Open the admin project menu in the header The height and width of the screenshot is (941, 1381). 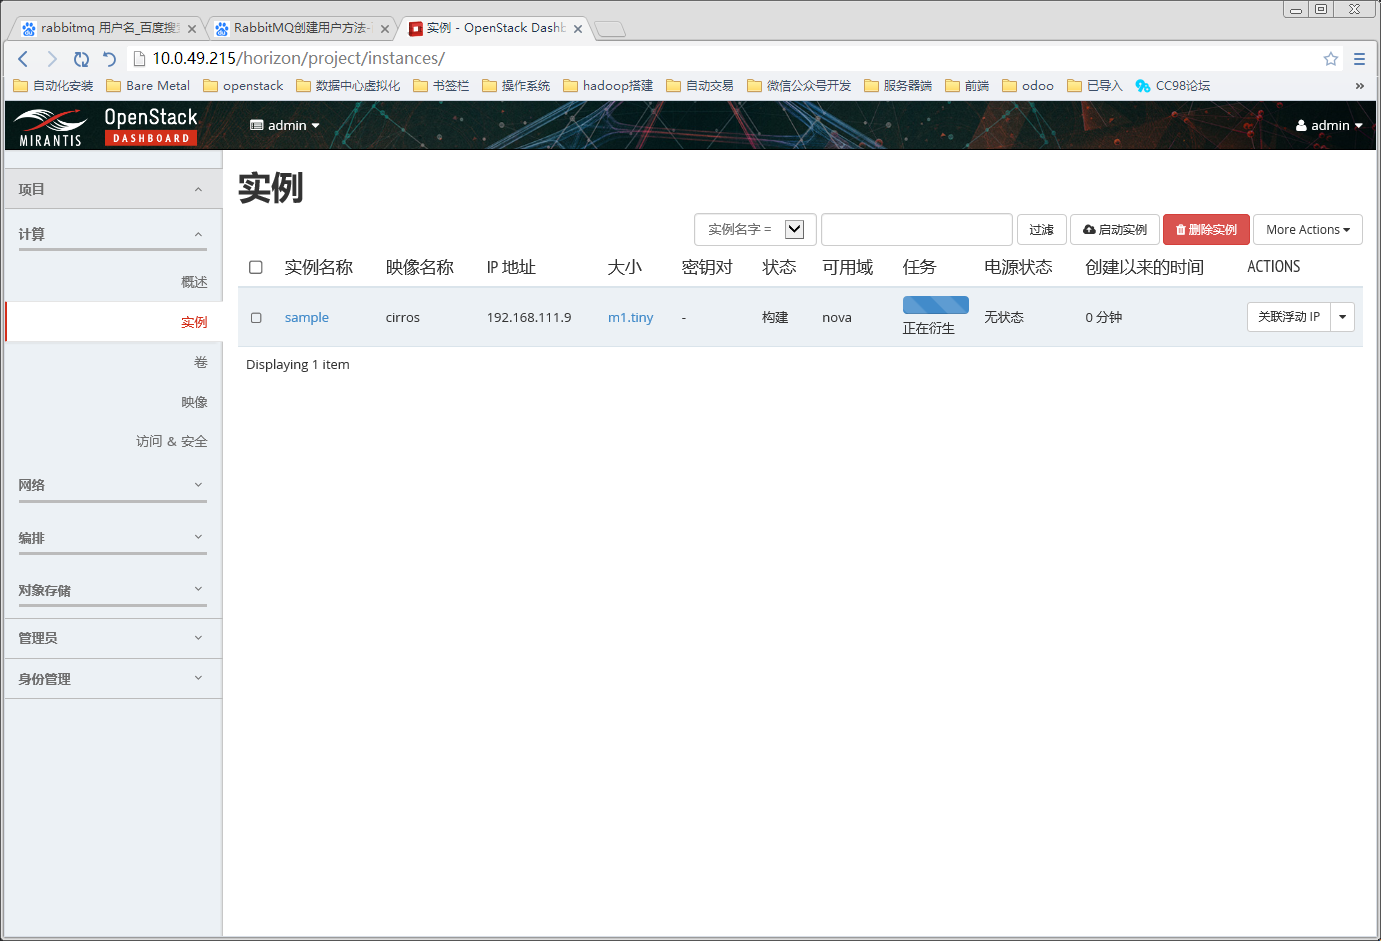284,125
